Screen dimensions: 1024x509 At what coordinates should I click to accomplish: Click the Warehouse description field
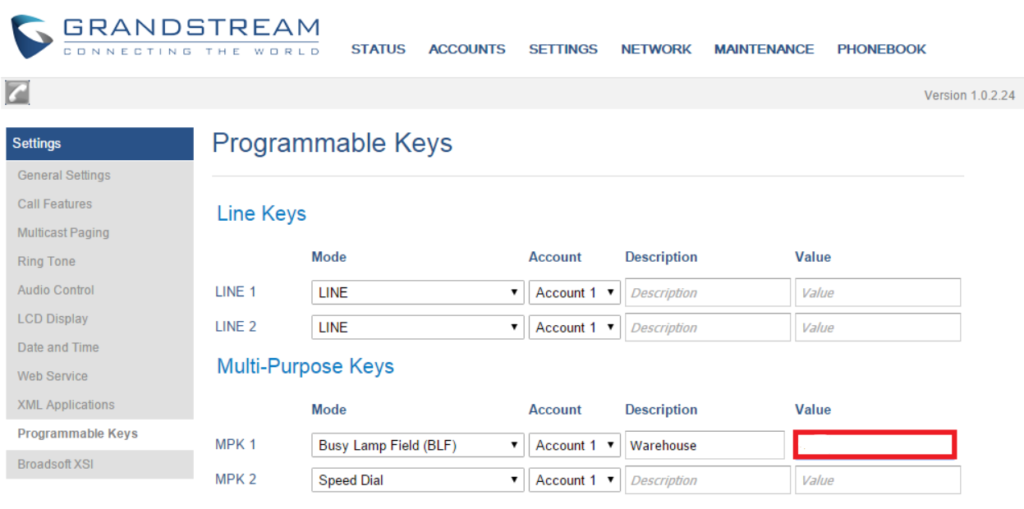705,446
